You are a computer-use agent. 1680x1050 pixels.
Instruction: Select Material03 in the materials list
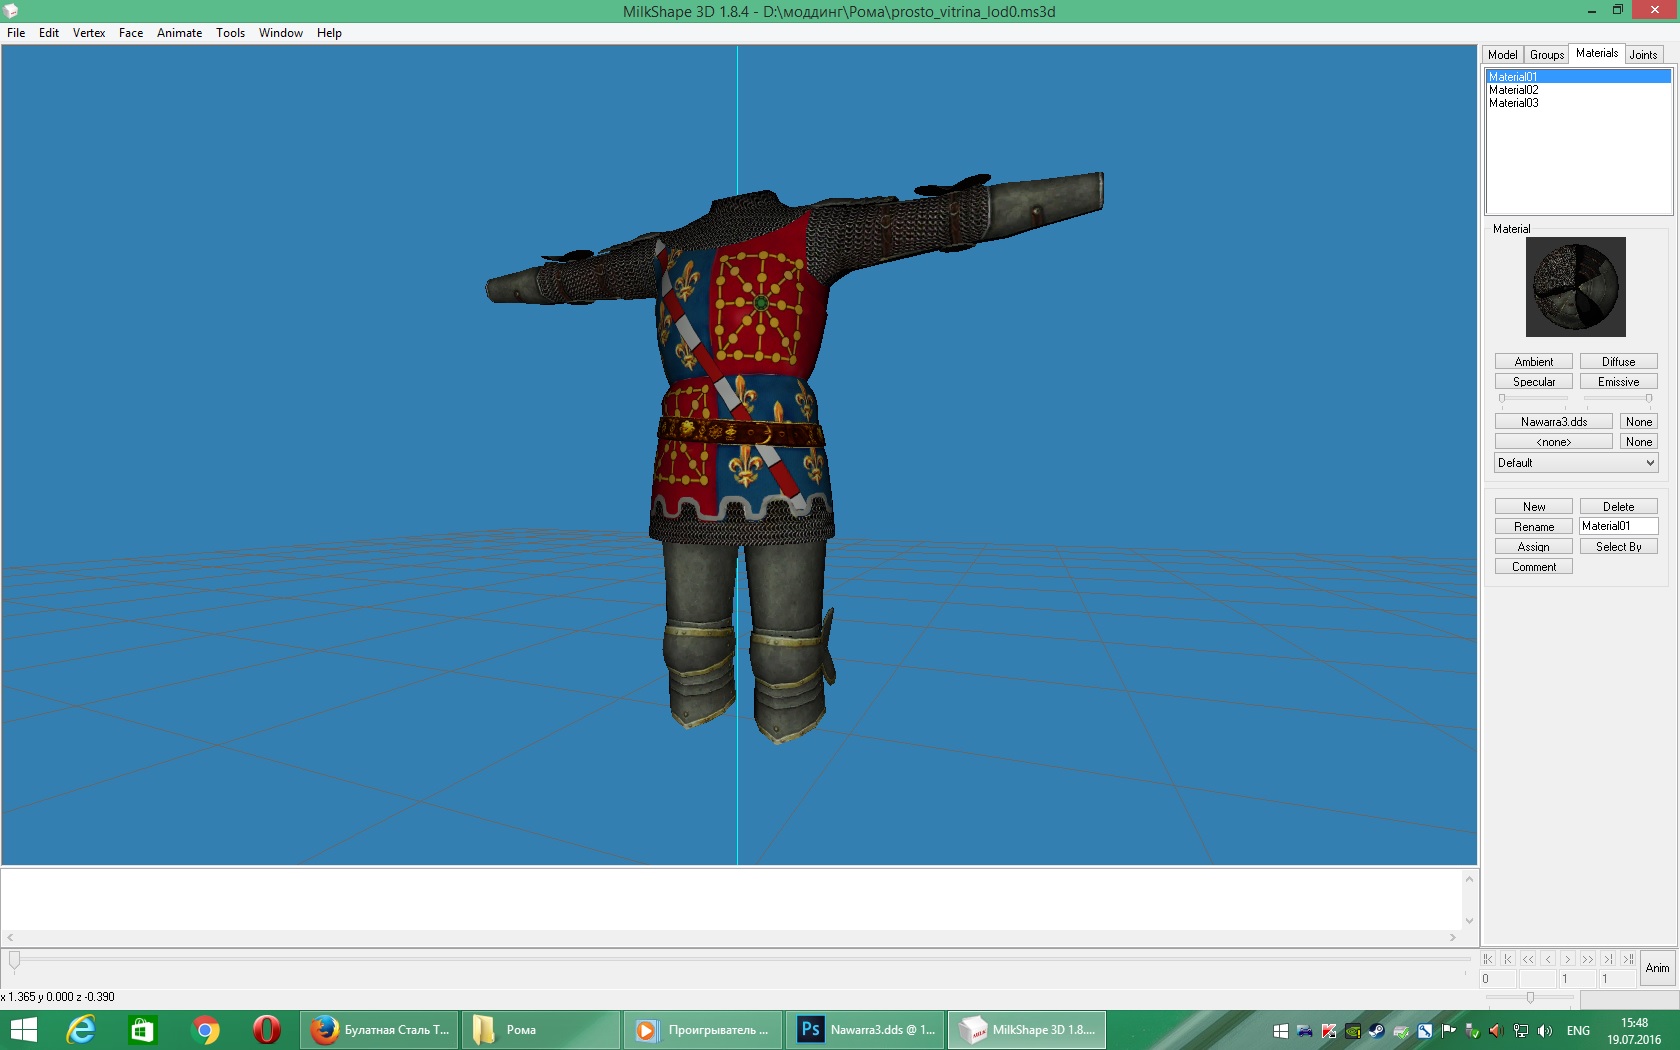pos(1579,103)
